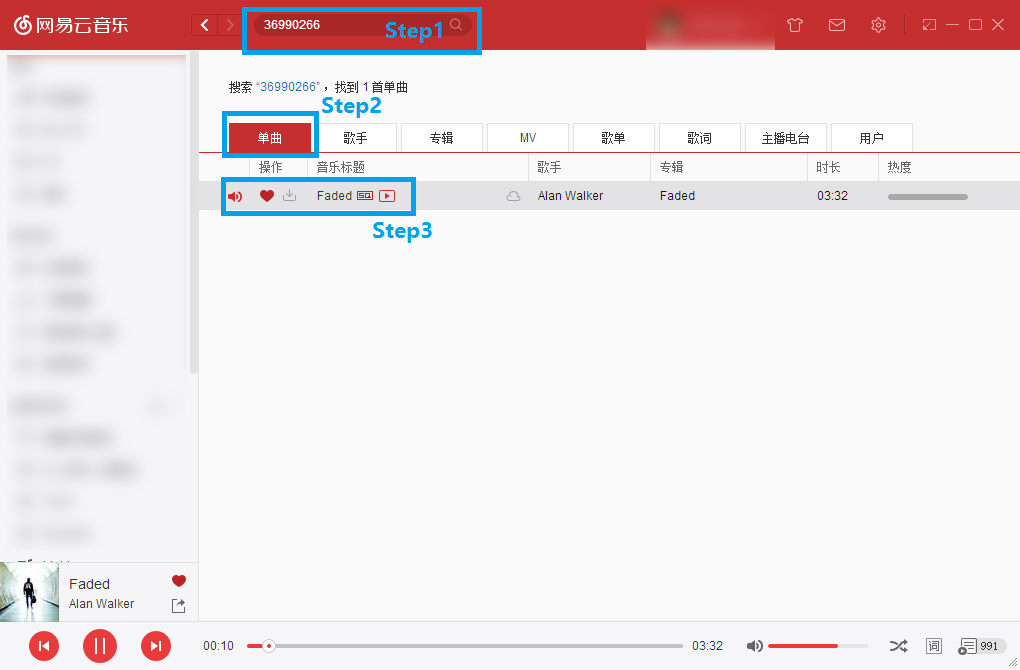This screenshot has width=1020, height=670.
Task: Toggle the heart like in Faded row
Action: pyautogui.click(x=267, y=195)
